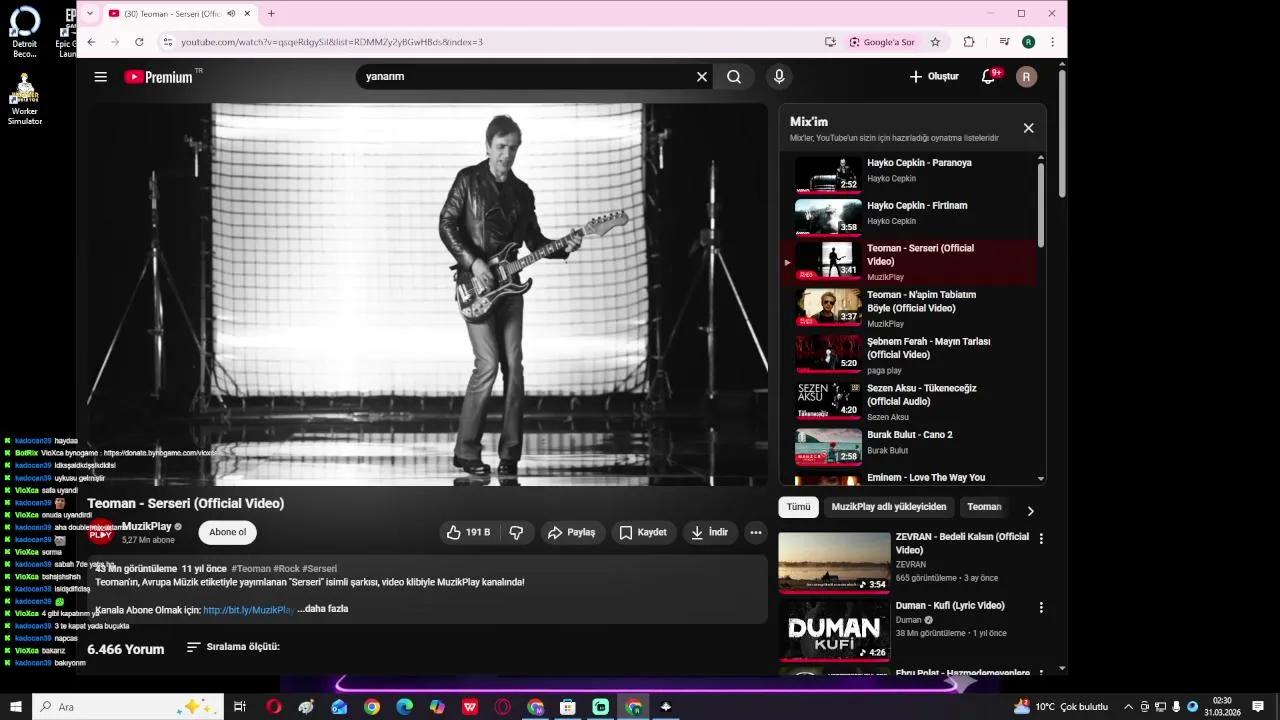This screenshot has height=720, width=1280.
Task: Open more actions three-dot menu below video
Action: point(756,532)
